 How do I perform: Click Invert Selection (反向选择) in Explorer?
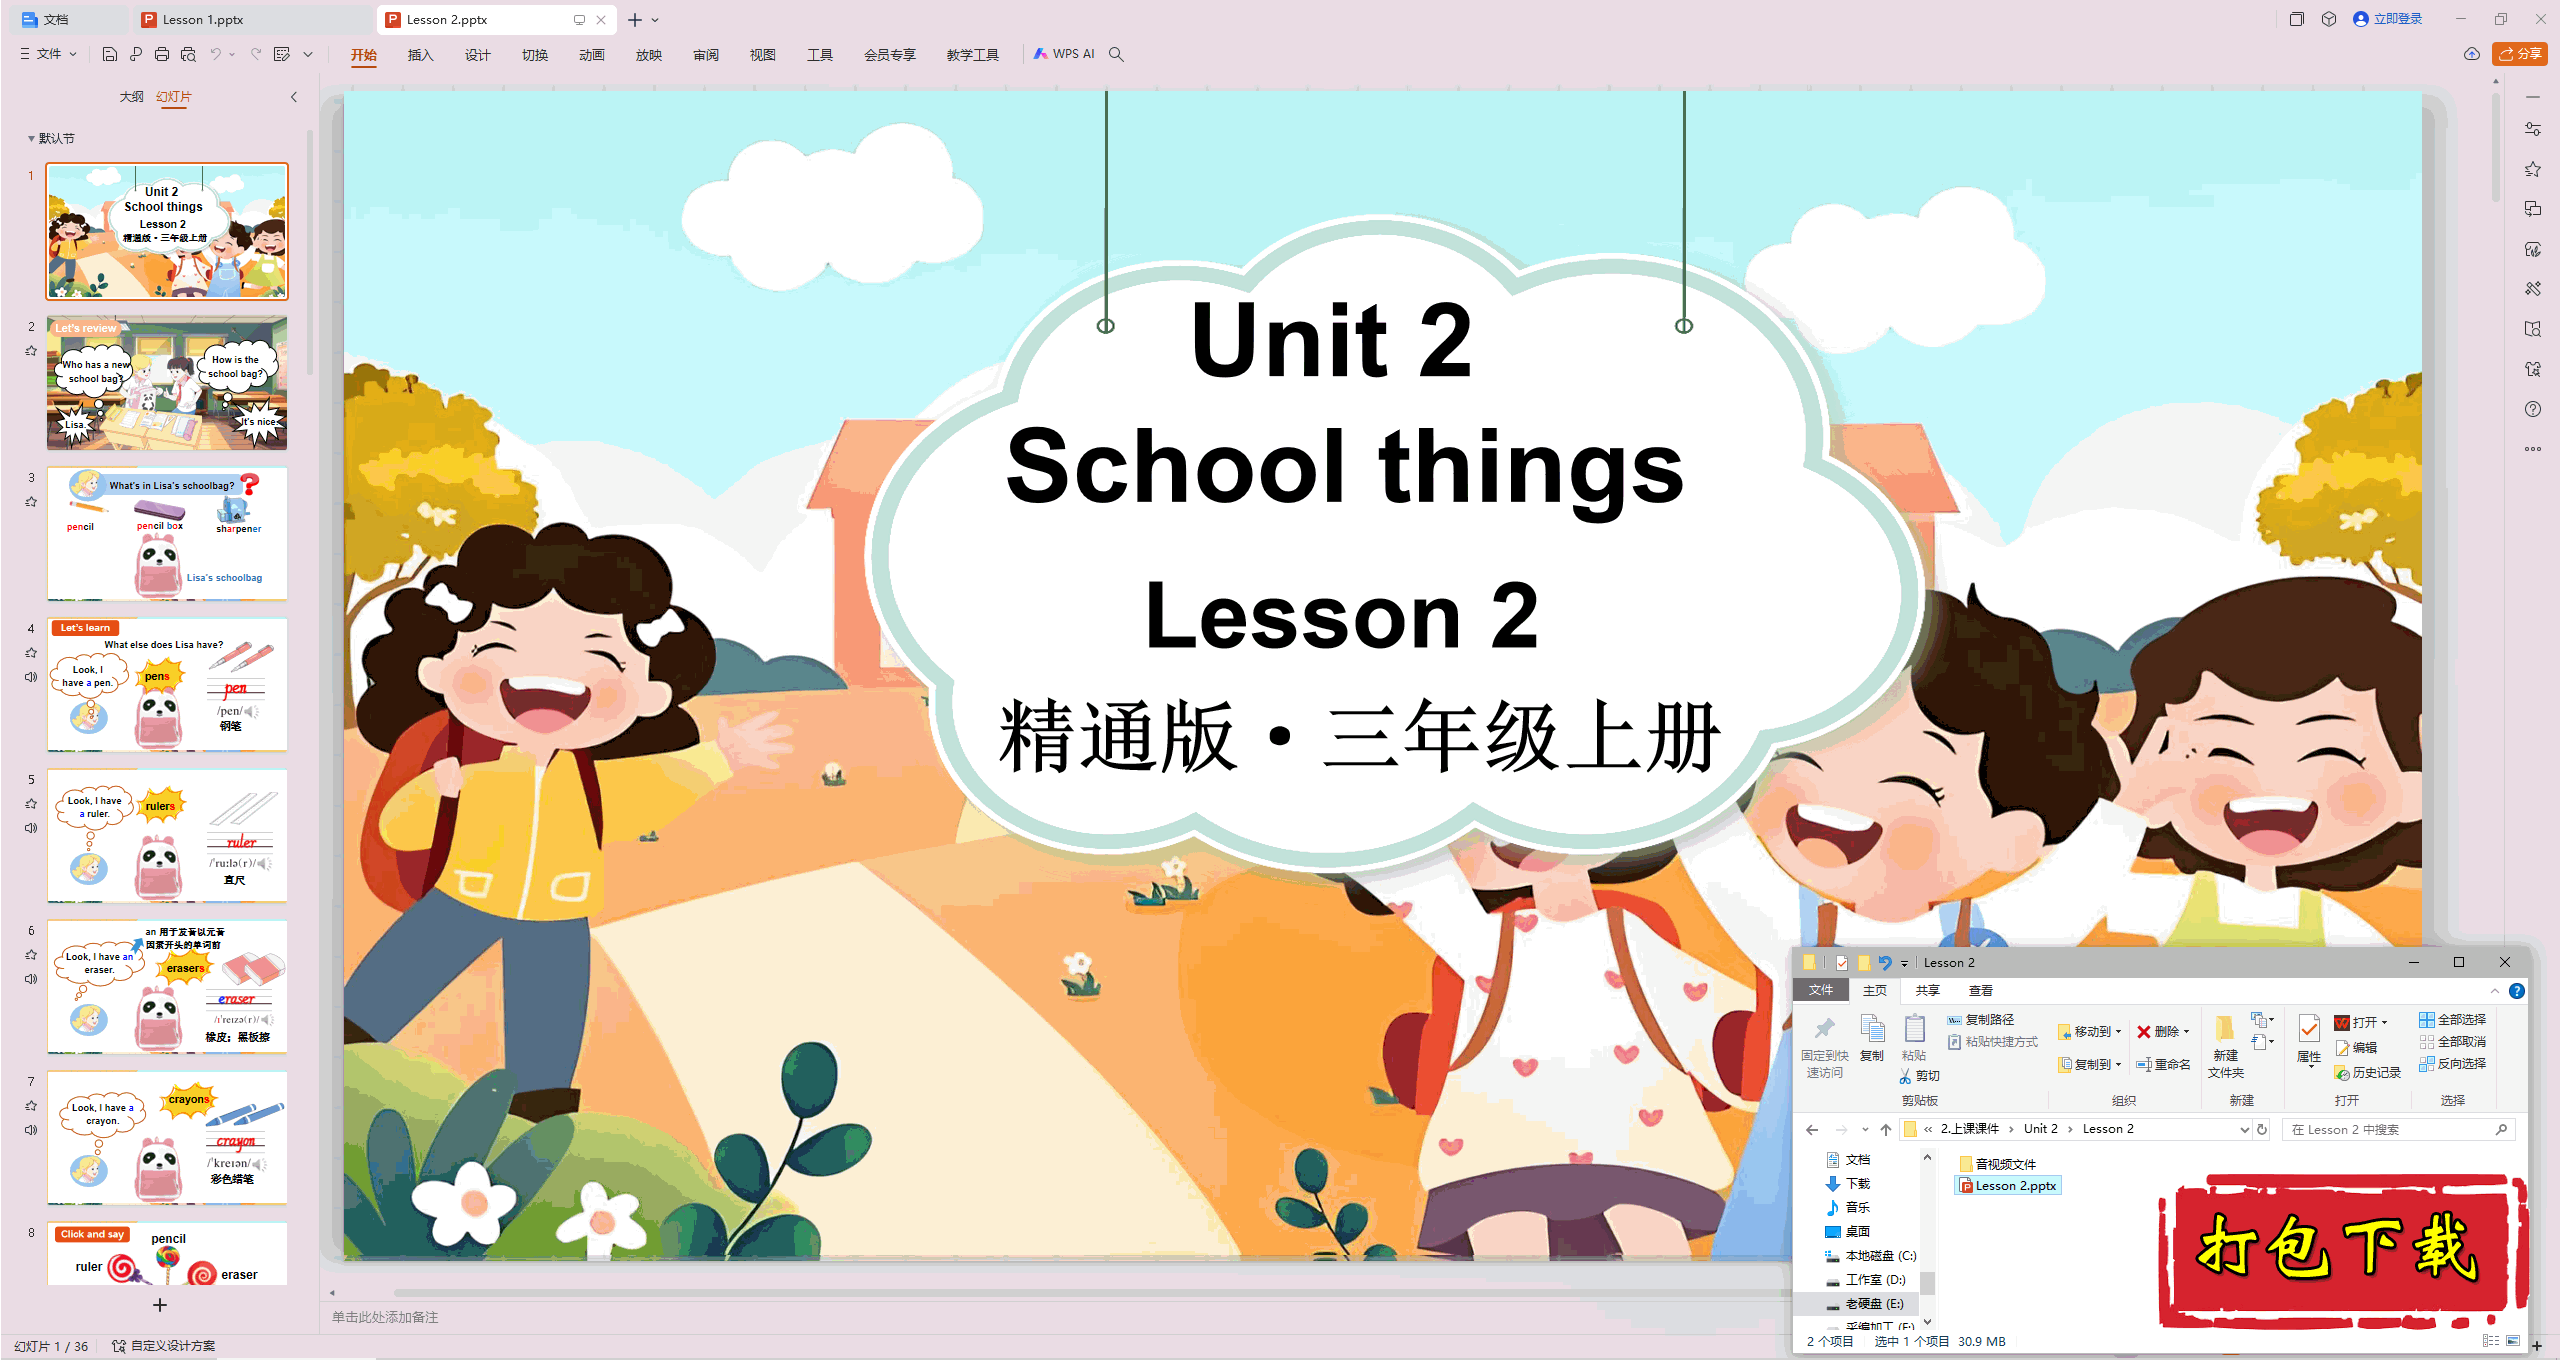(2452, 1064)
